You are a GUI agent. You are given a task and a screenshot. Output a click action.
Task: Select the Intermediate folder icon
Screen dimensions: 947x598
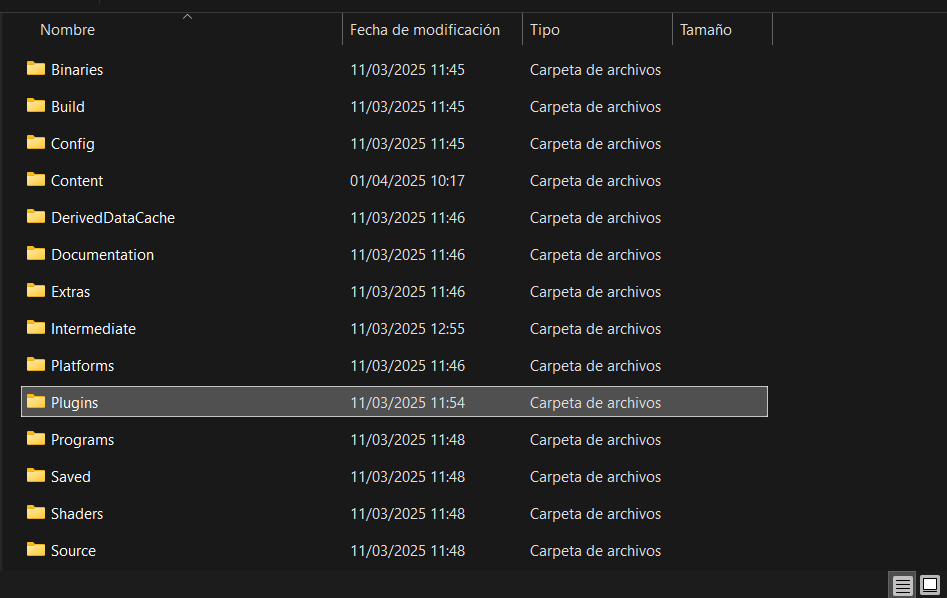36,328
